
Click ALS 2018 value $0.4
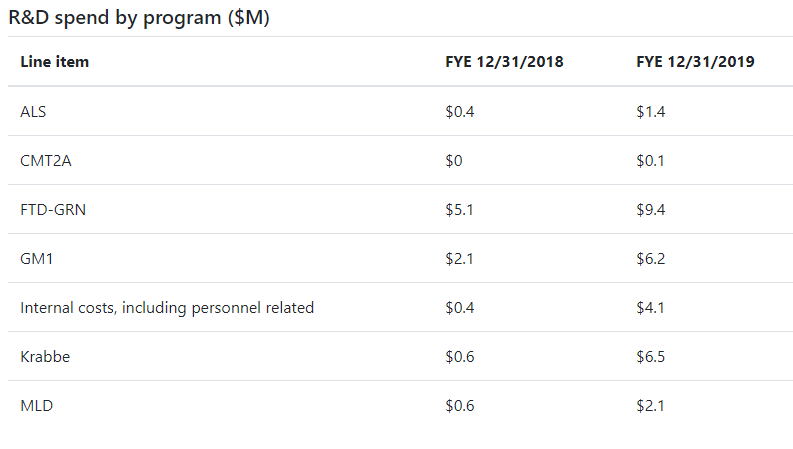click(460, 111)
